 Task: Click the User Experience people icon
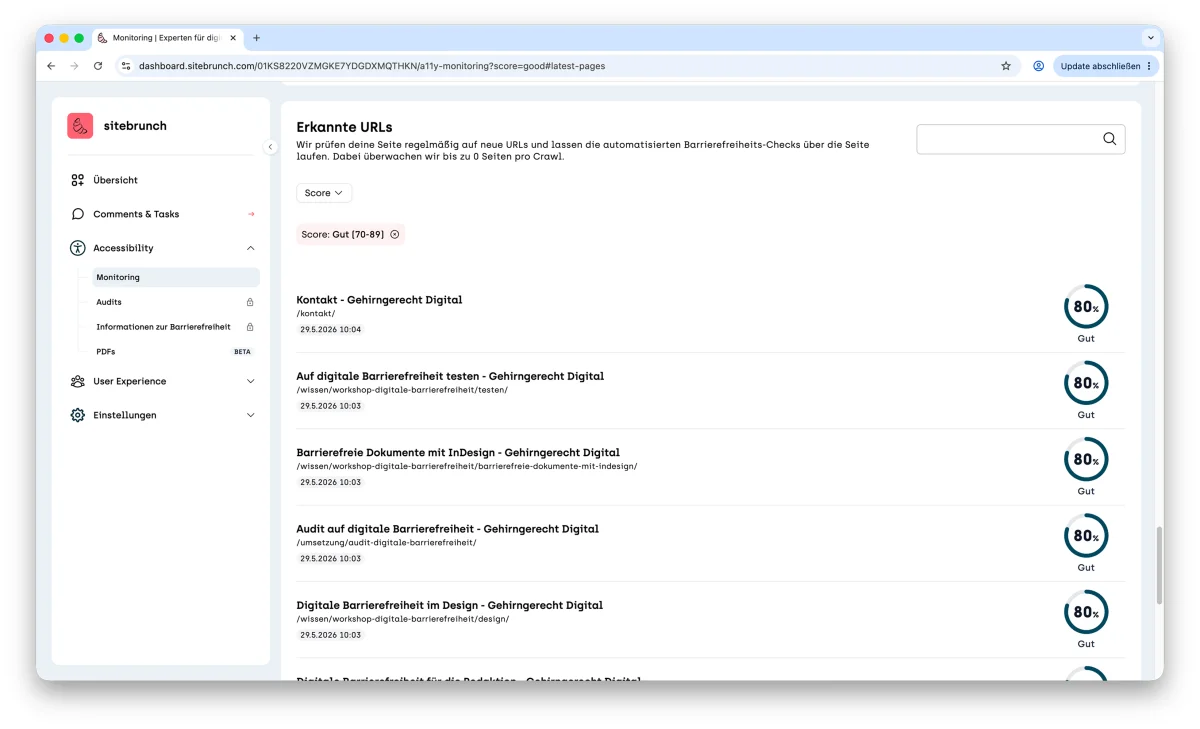click(x=78, y=381)
